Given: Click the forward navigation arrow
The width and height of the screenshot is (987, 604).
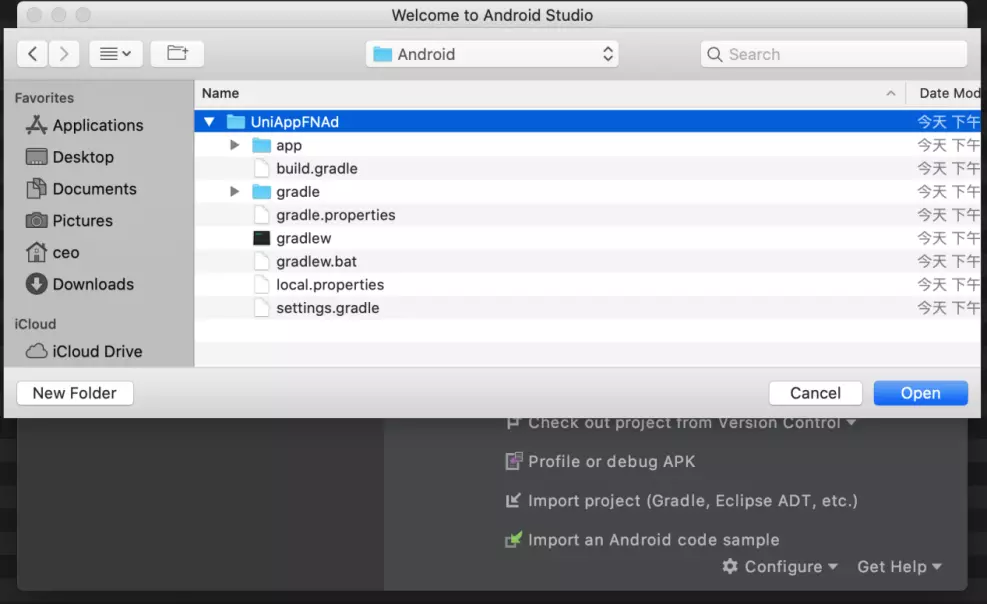Looking at the screenshot, I should coord(64,54).
